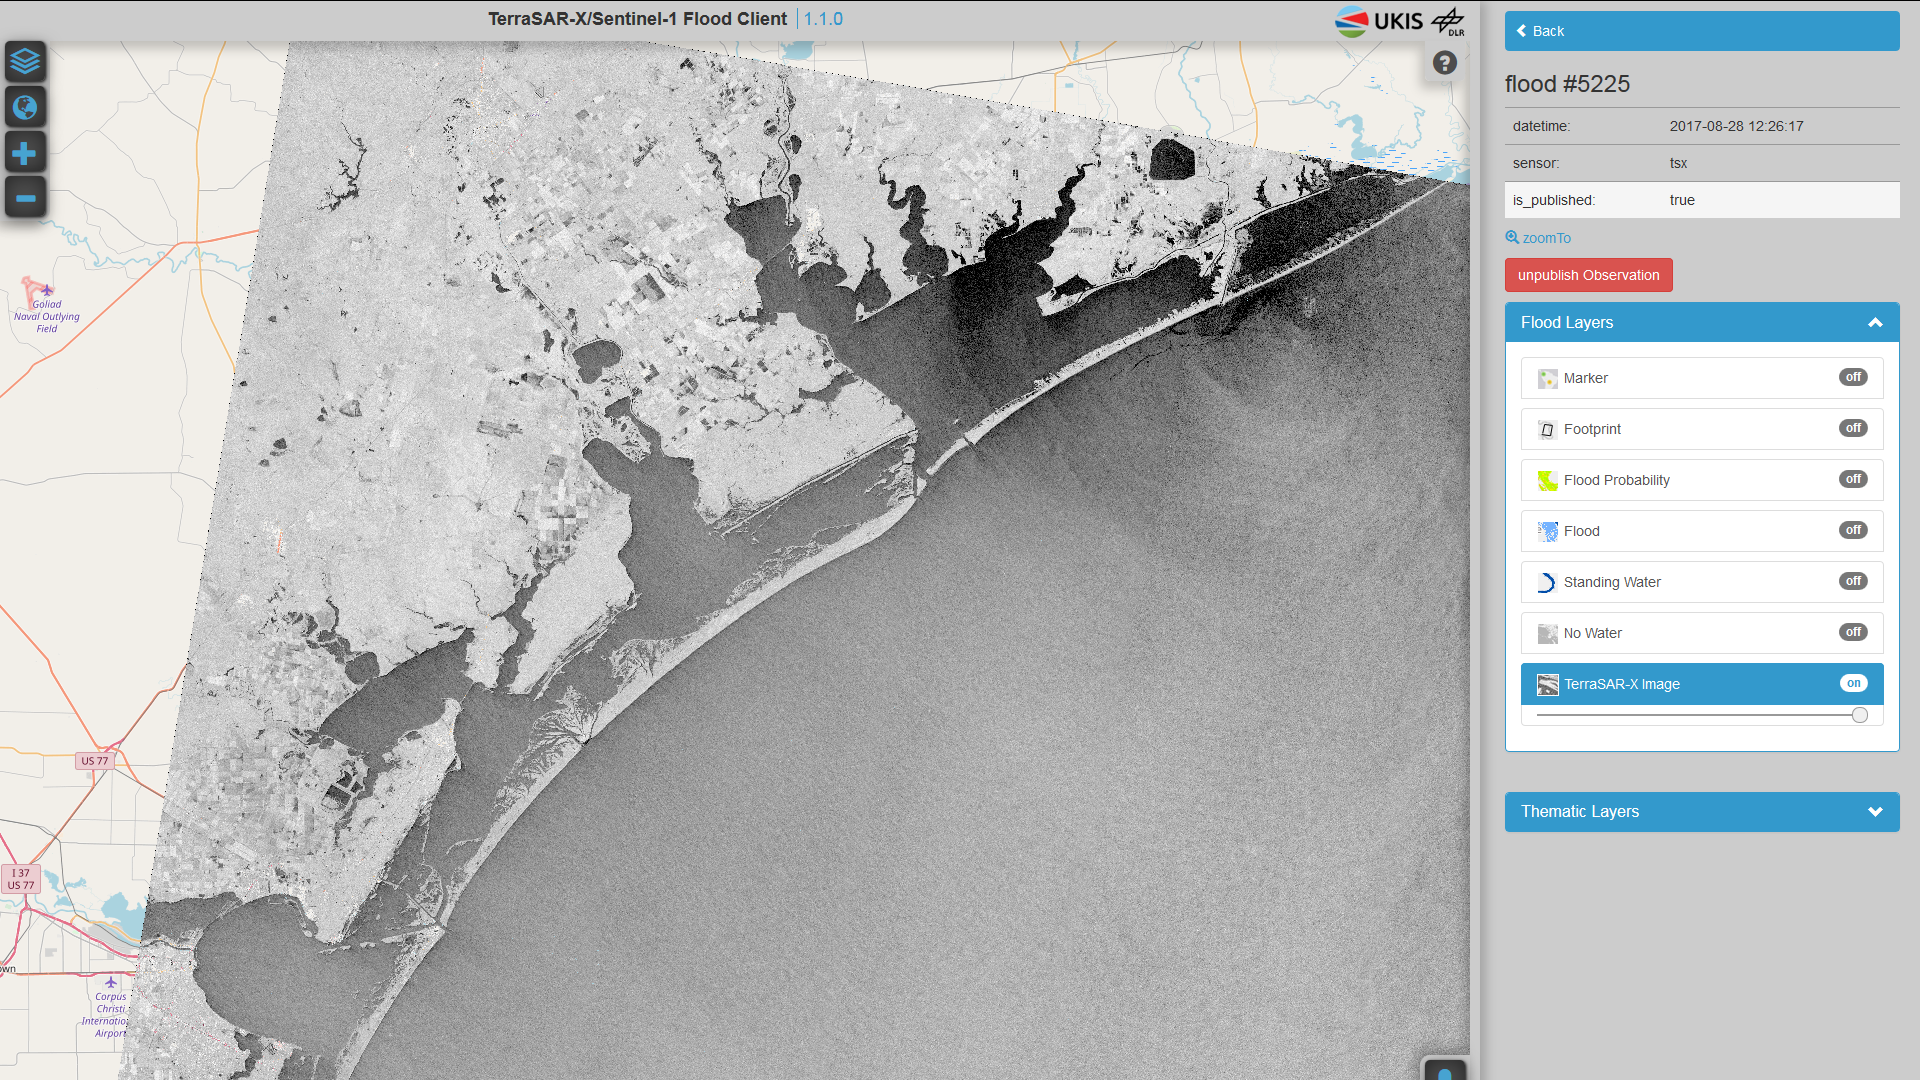Switch on the Flood layer toggle
This screenshot has width=1920, height=1080.
click(1852, 530)
